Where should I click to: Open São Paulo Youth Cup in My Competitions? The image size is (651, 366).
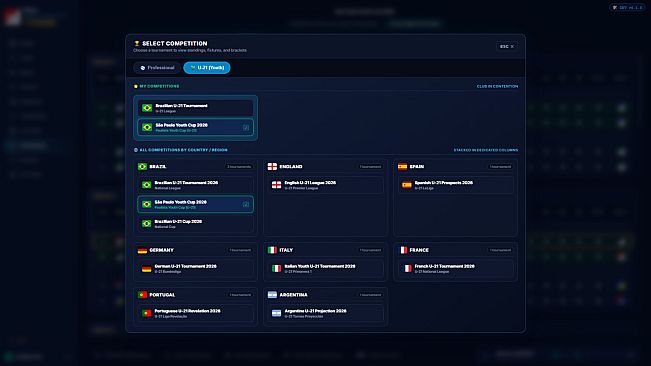tap(195, 127)
